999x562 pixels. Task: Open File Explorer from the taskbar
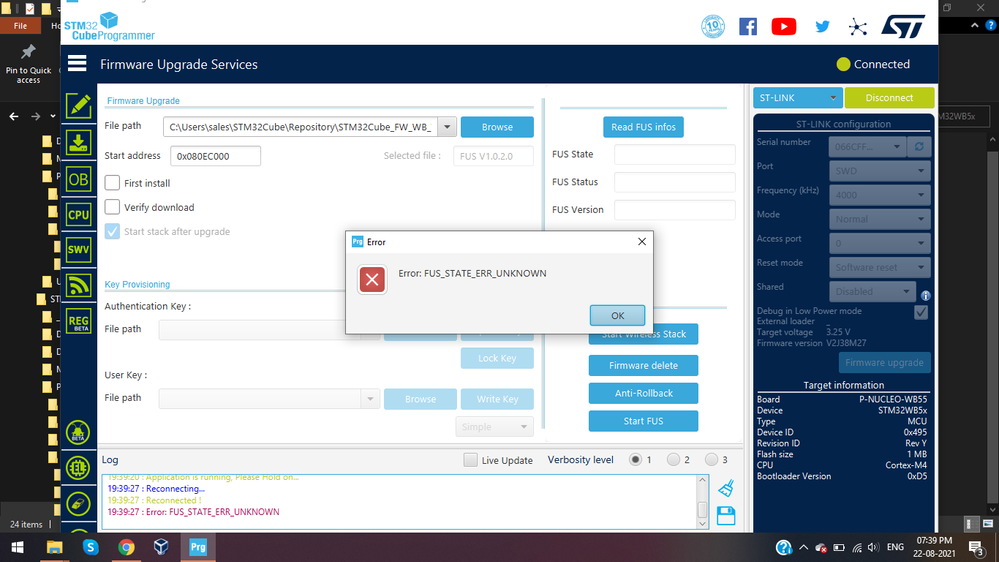pyautogui.click(x=55, y=547)
